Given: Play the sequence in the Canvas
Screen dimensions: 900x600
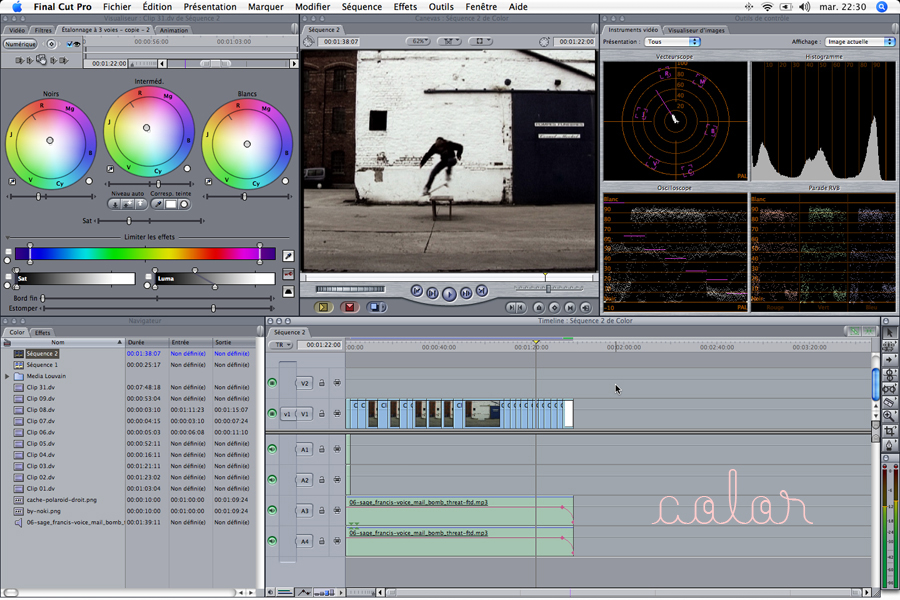Looking at the screenshot, I should coord(449,293).
